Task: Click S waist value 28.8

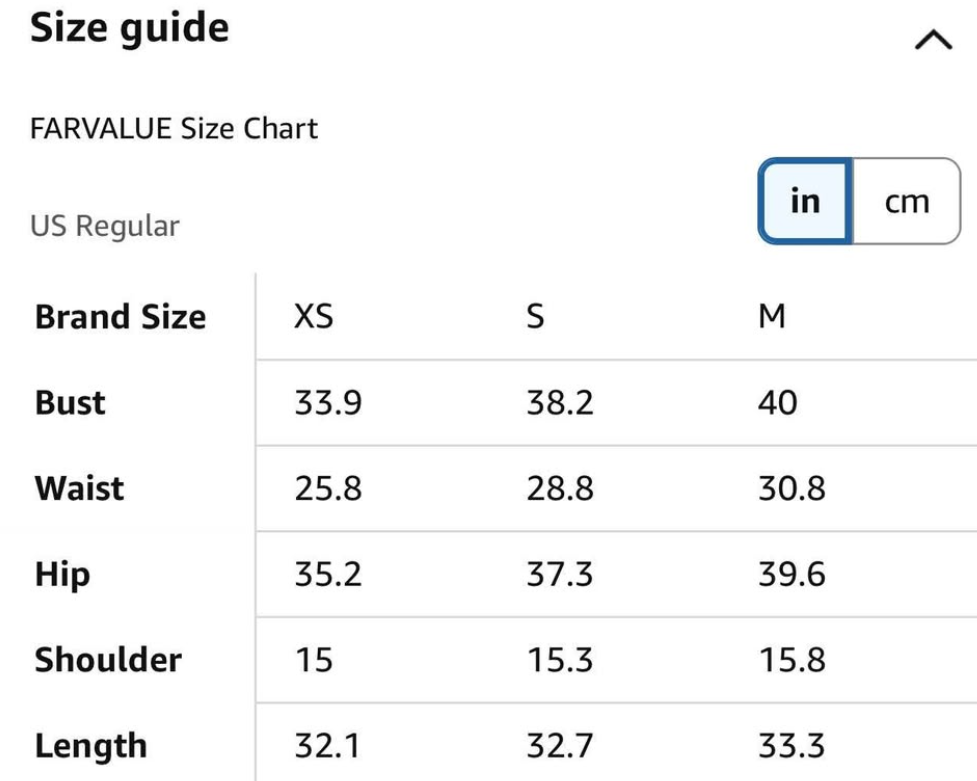Action: pos(560,489)
